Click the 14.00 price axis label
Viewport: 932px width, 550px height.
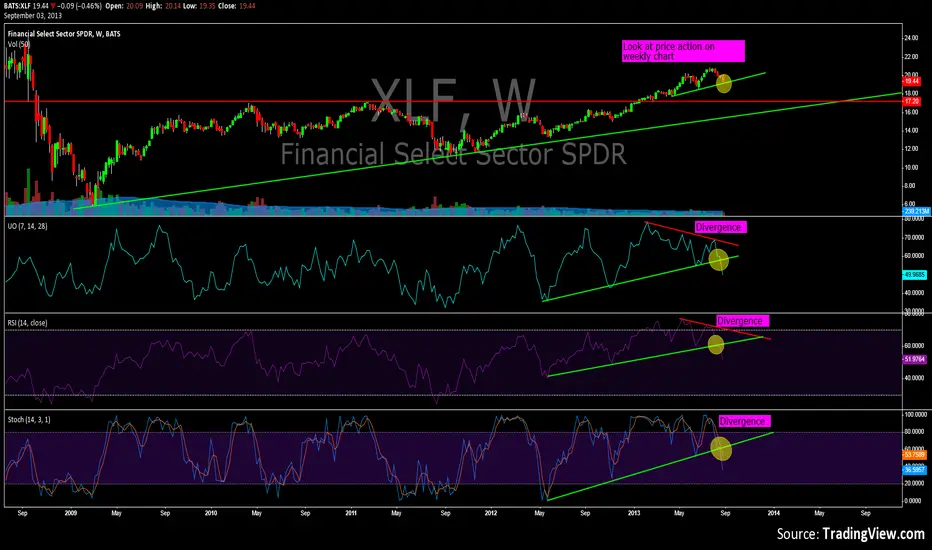(x=911, y=131)
